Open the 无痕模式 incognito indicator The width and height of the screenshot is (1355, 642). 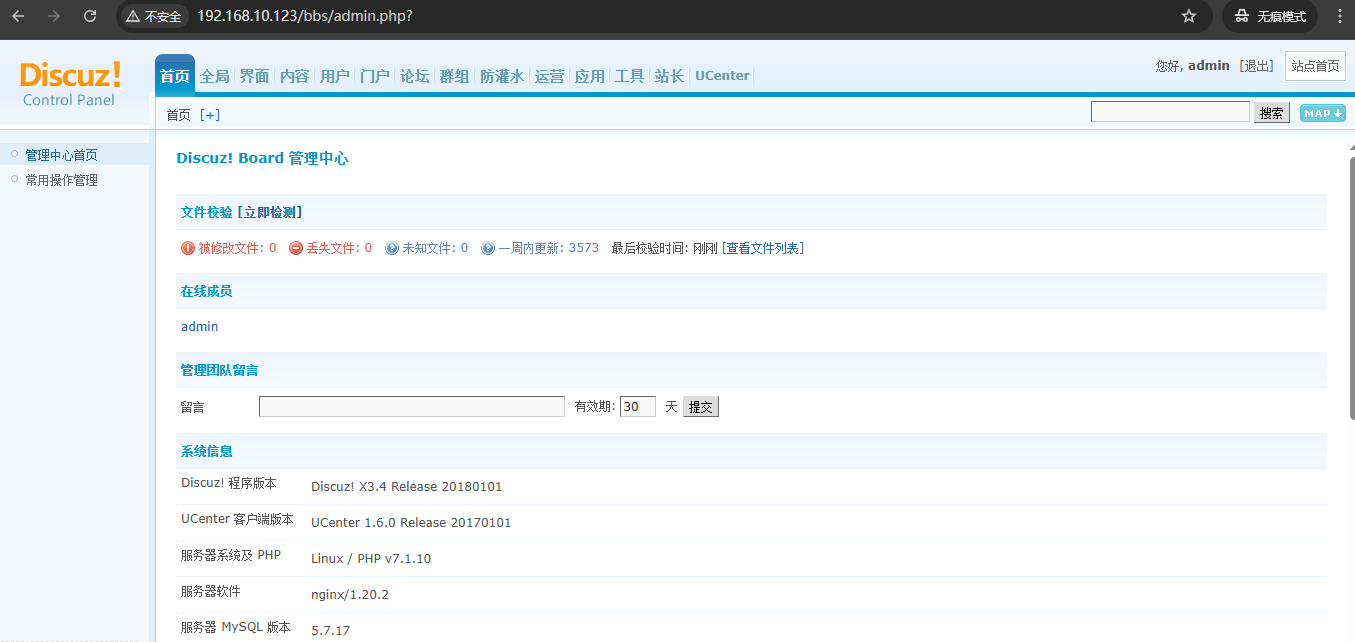(1271, 16)
